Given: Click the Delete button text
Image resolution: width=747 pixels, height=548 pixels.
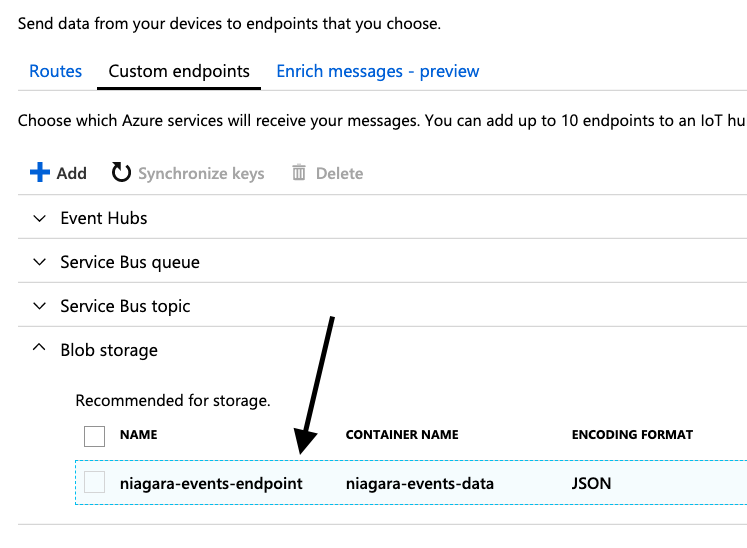Looking at the screenshot, I should coord(339,173).
